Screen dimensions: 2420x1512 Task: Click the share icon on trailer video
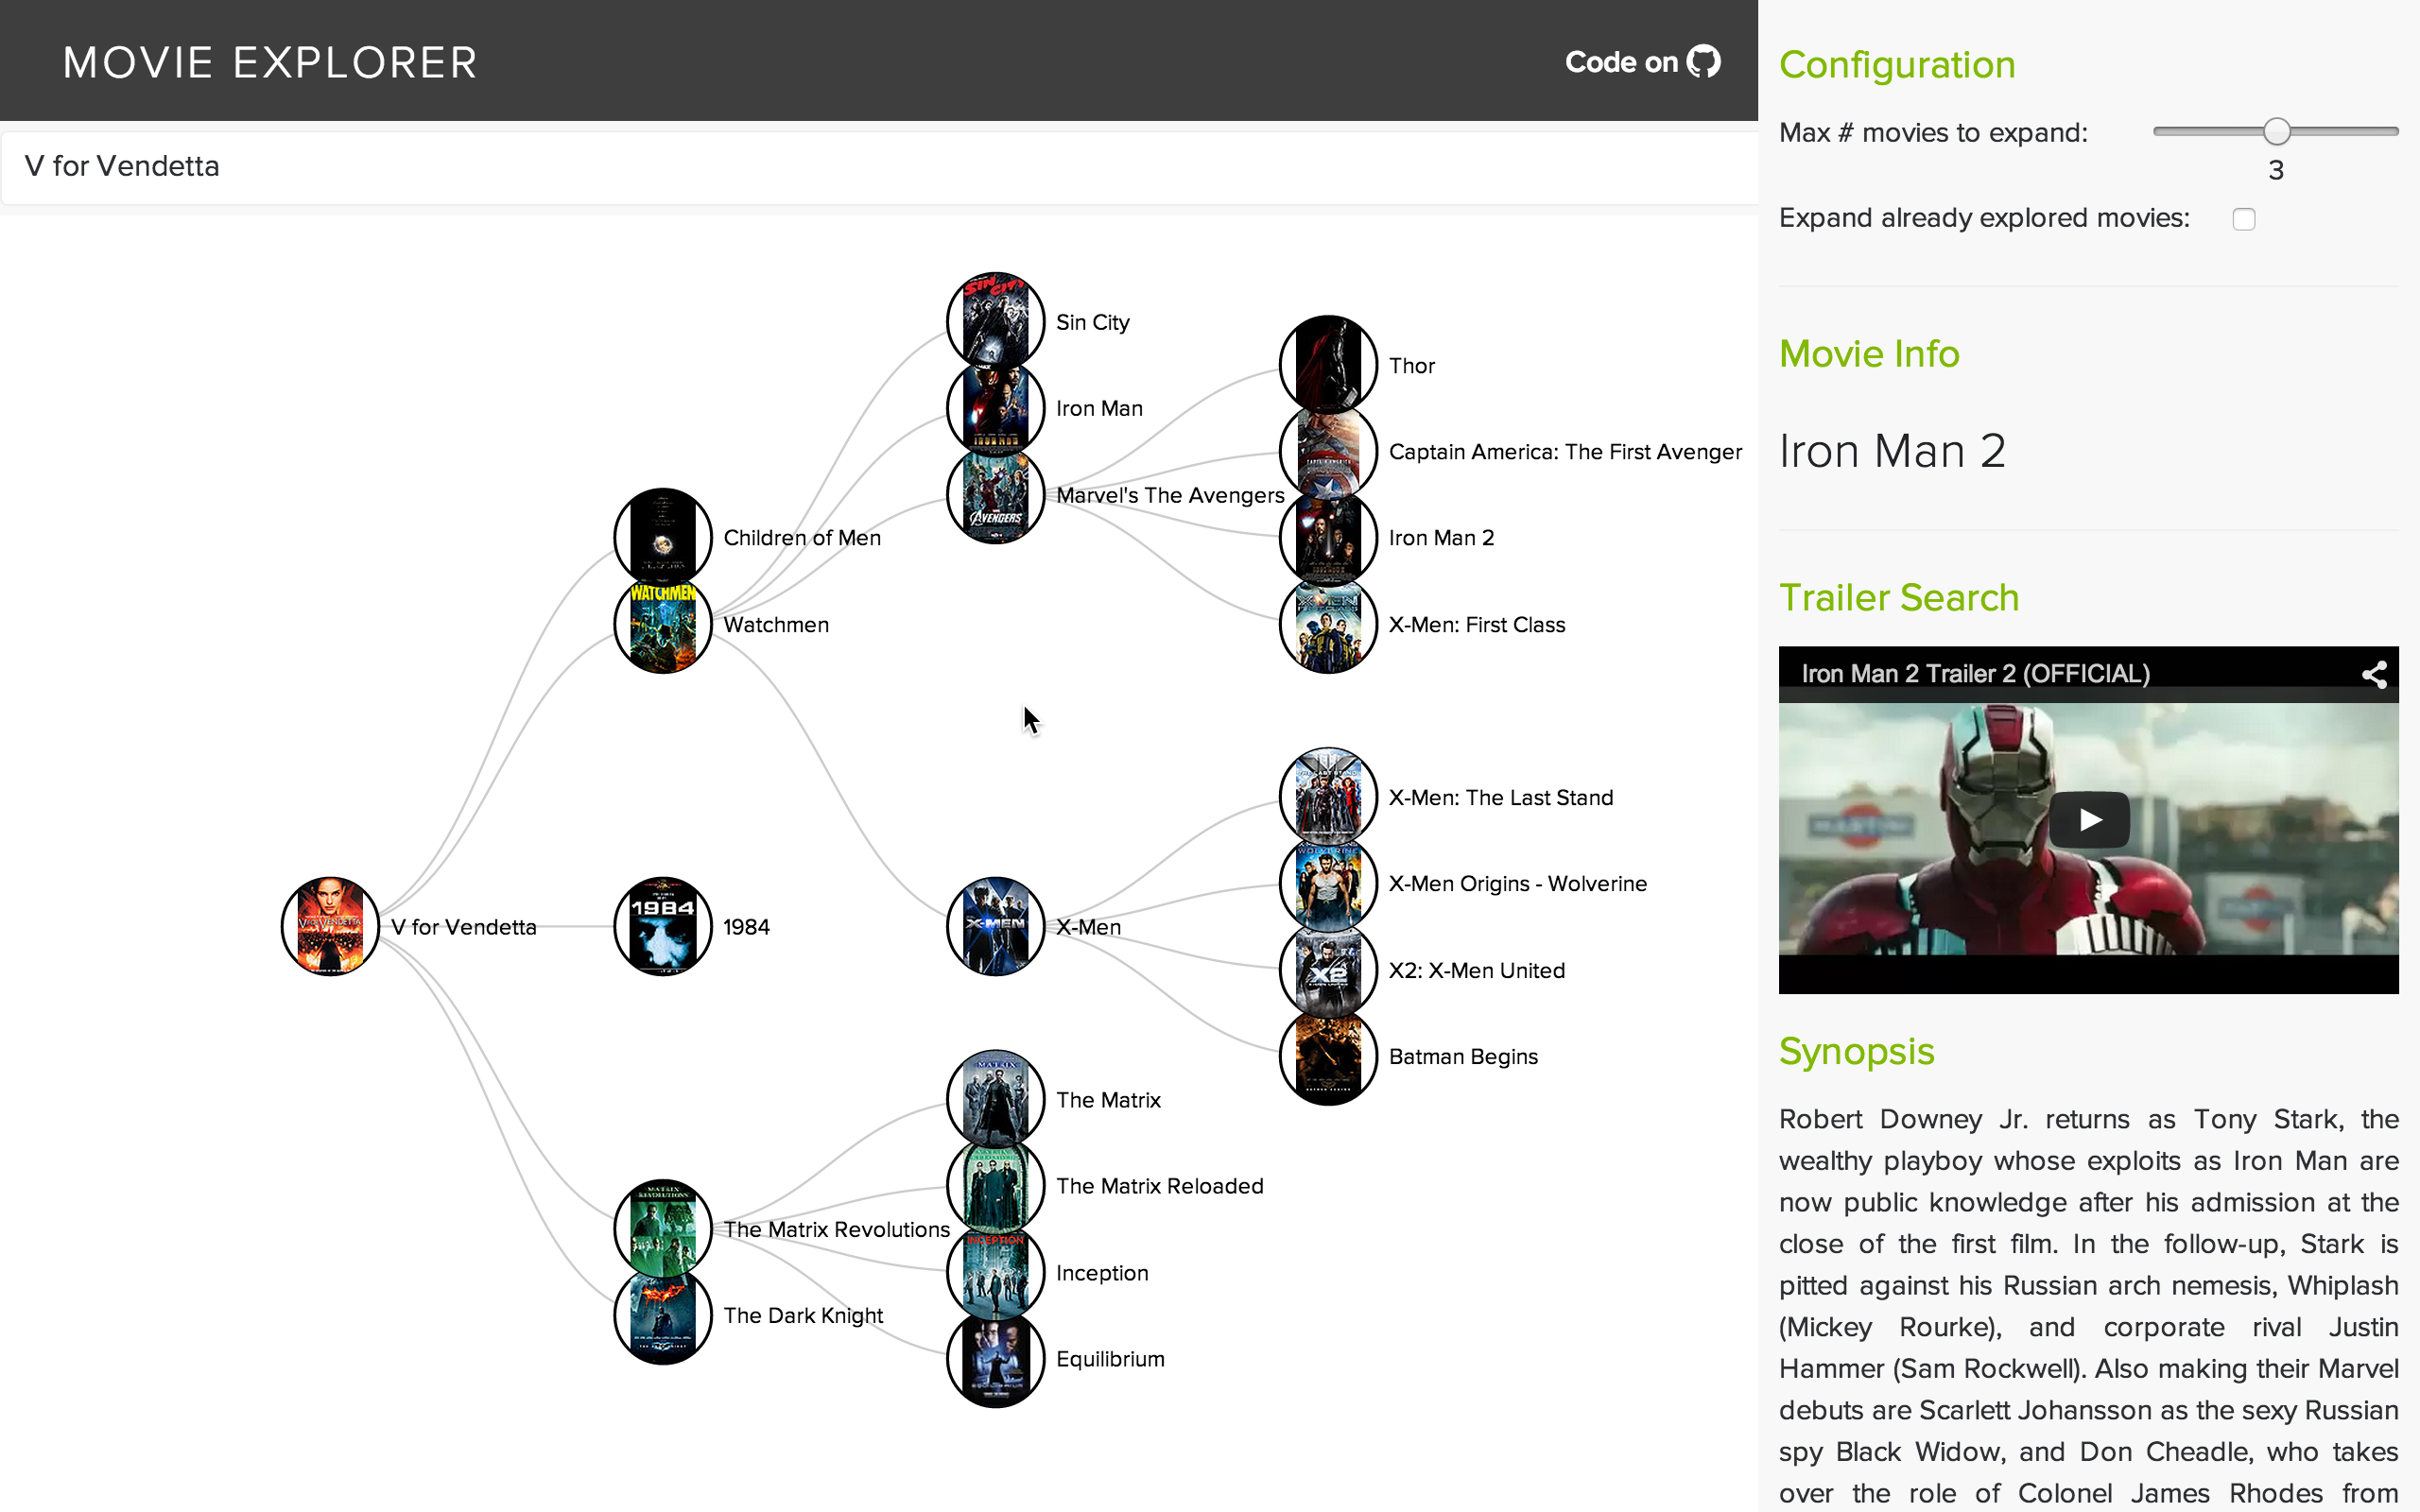tap(2374, 674)
